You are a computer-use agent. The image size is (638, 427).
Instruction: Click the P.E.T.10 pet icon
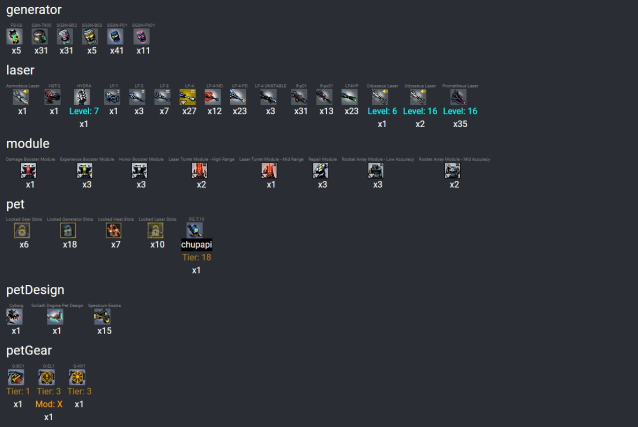(x=195, y=230)
